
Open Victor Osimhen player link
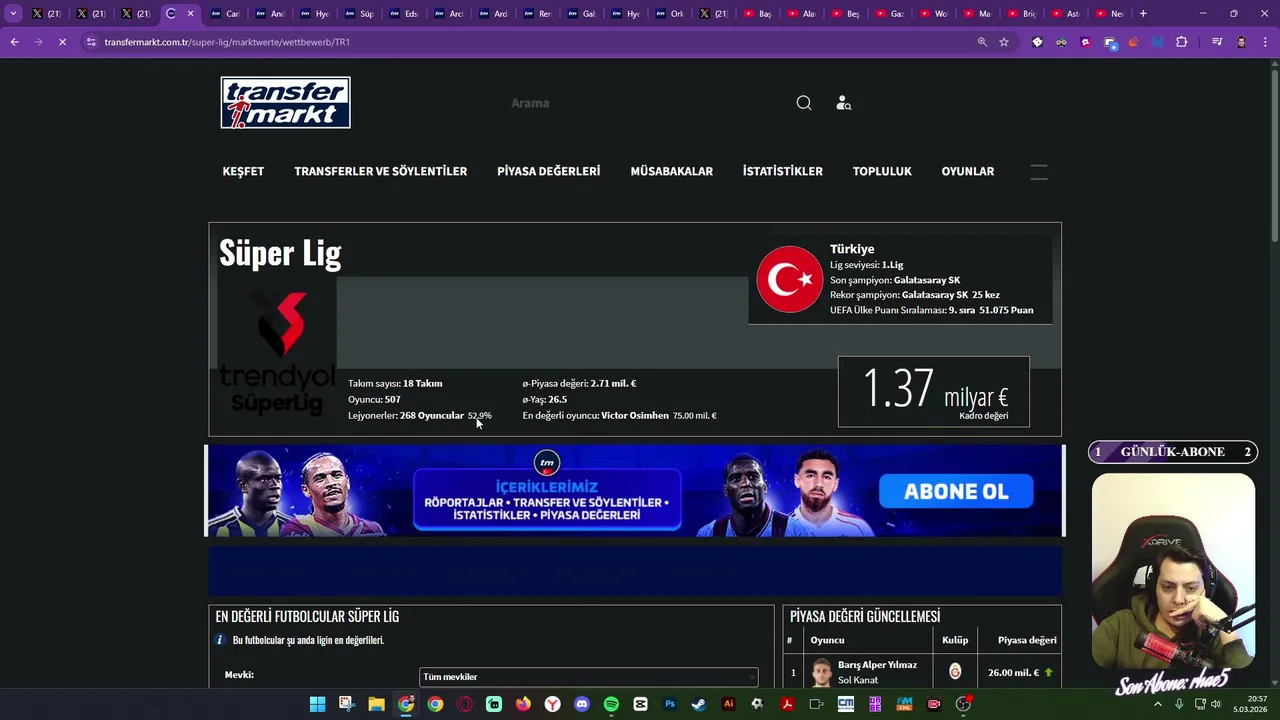click(x=635, y=415)
